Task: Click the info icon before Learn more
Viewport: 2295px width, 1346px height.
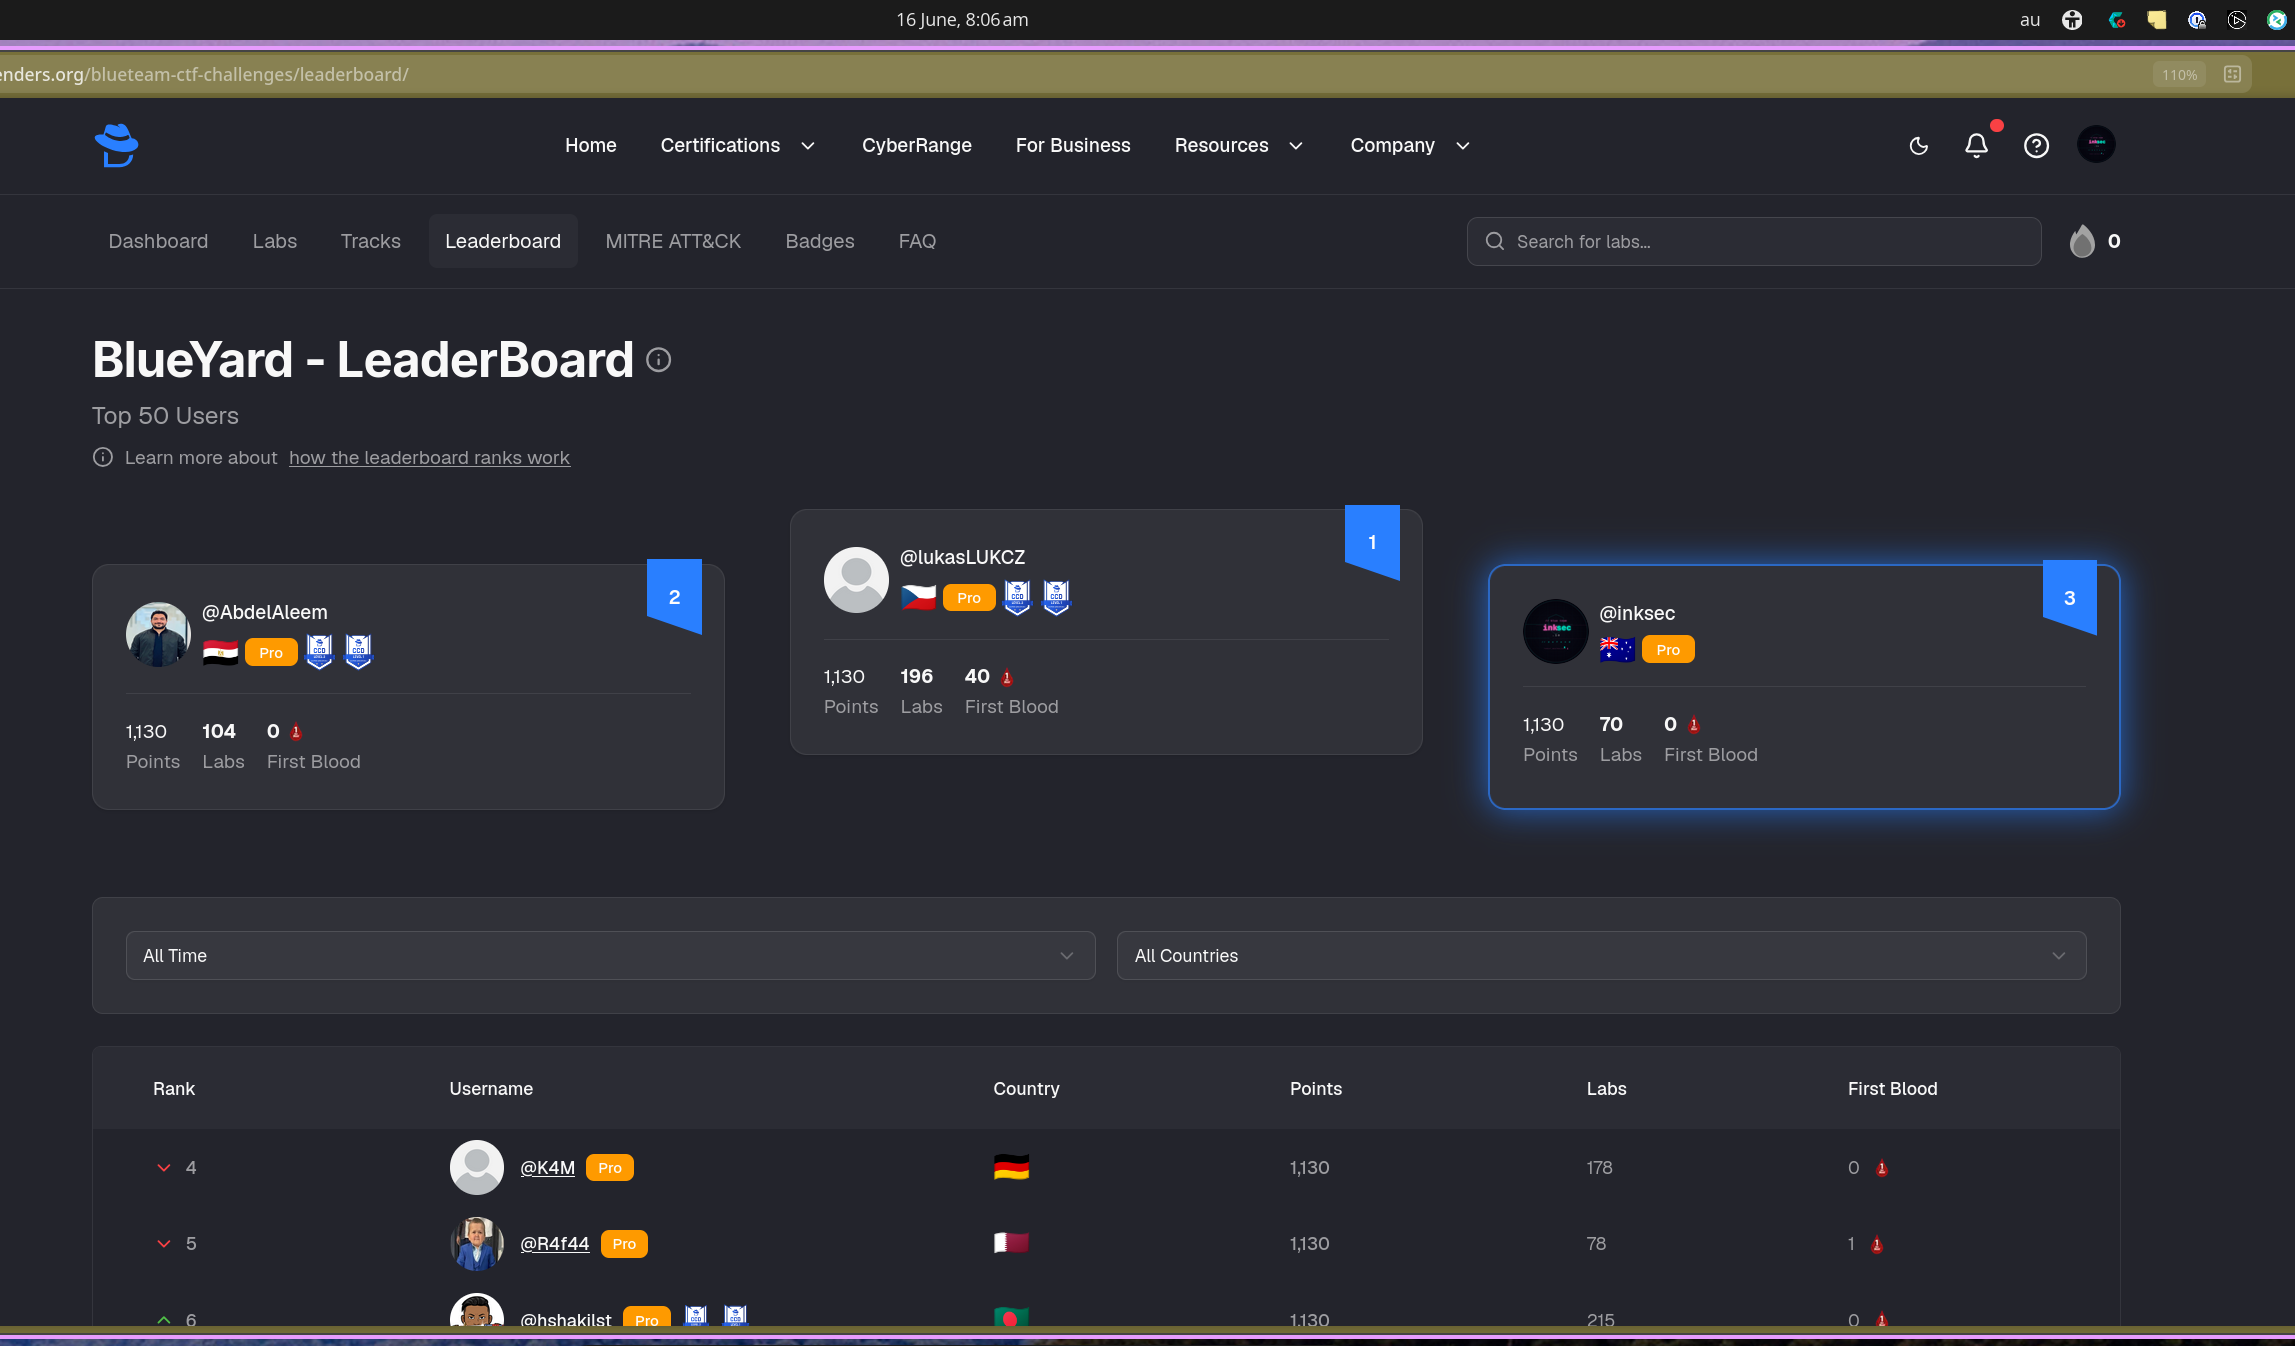Action: pyautogui.click(x=103, y=457)
